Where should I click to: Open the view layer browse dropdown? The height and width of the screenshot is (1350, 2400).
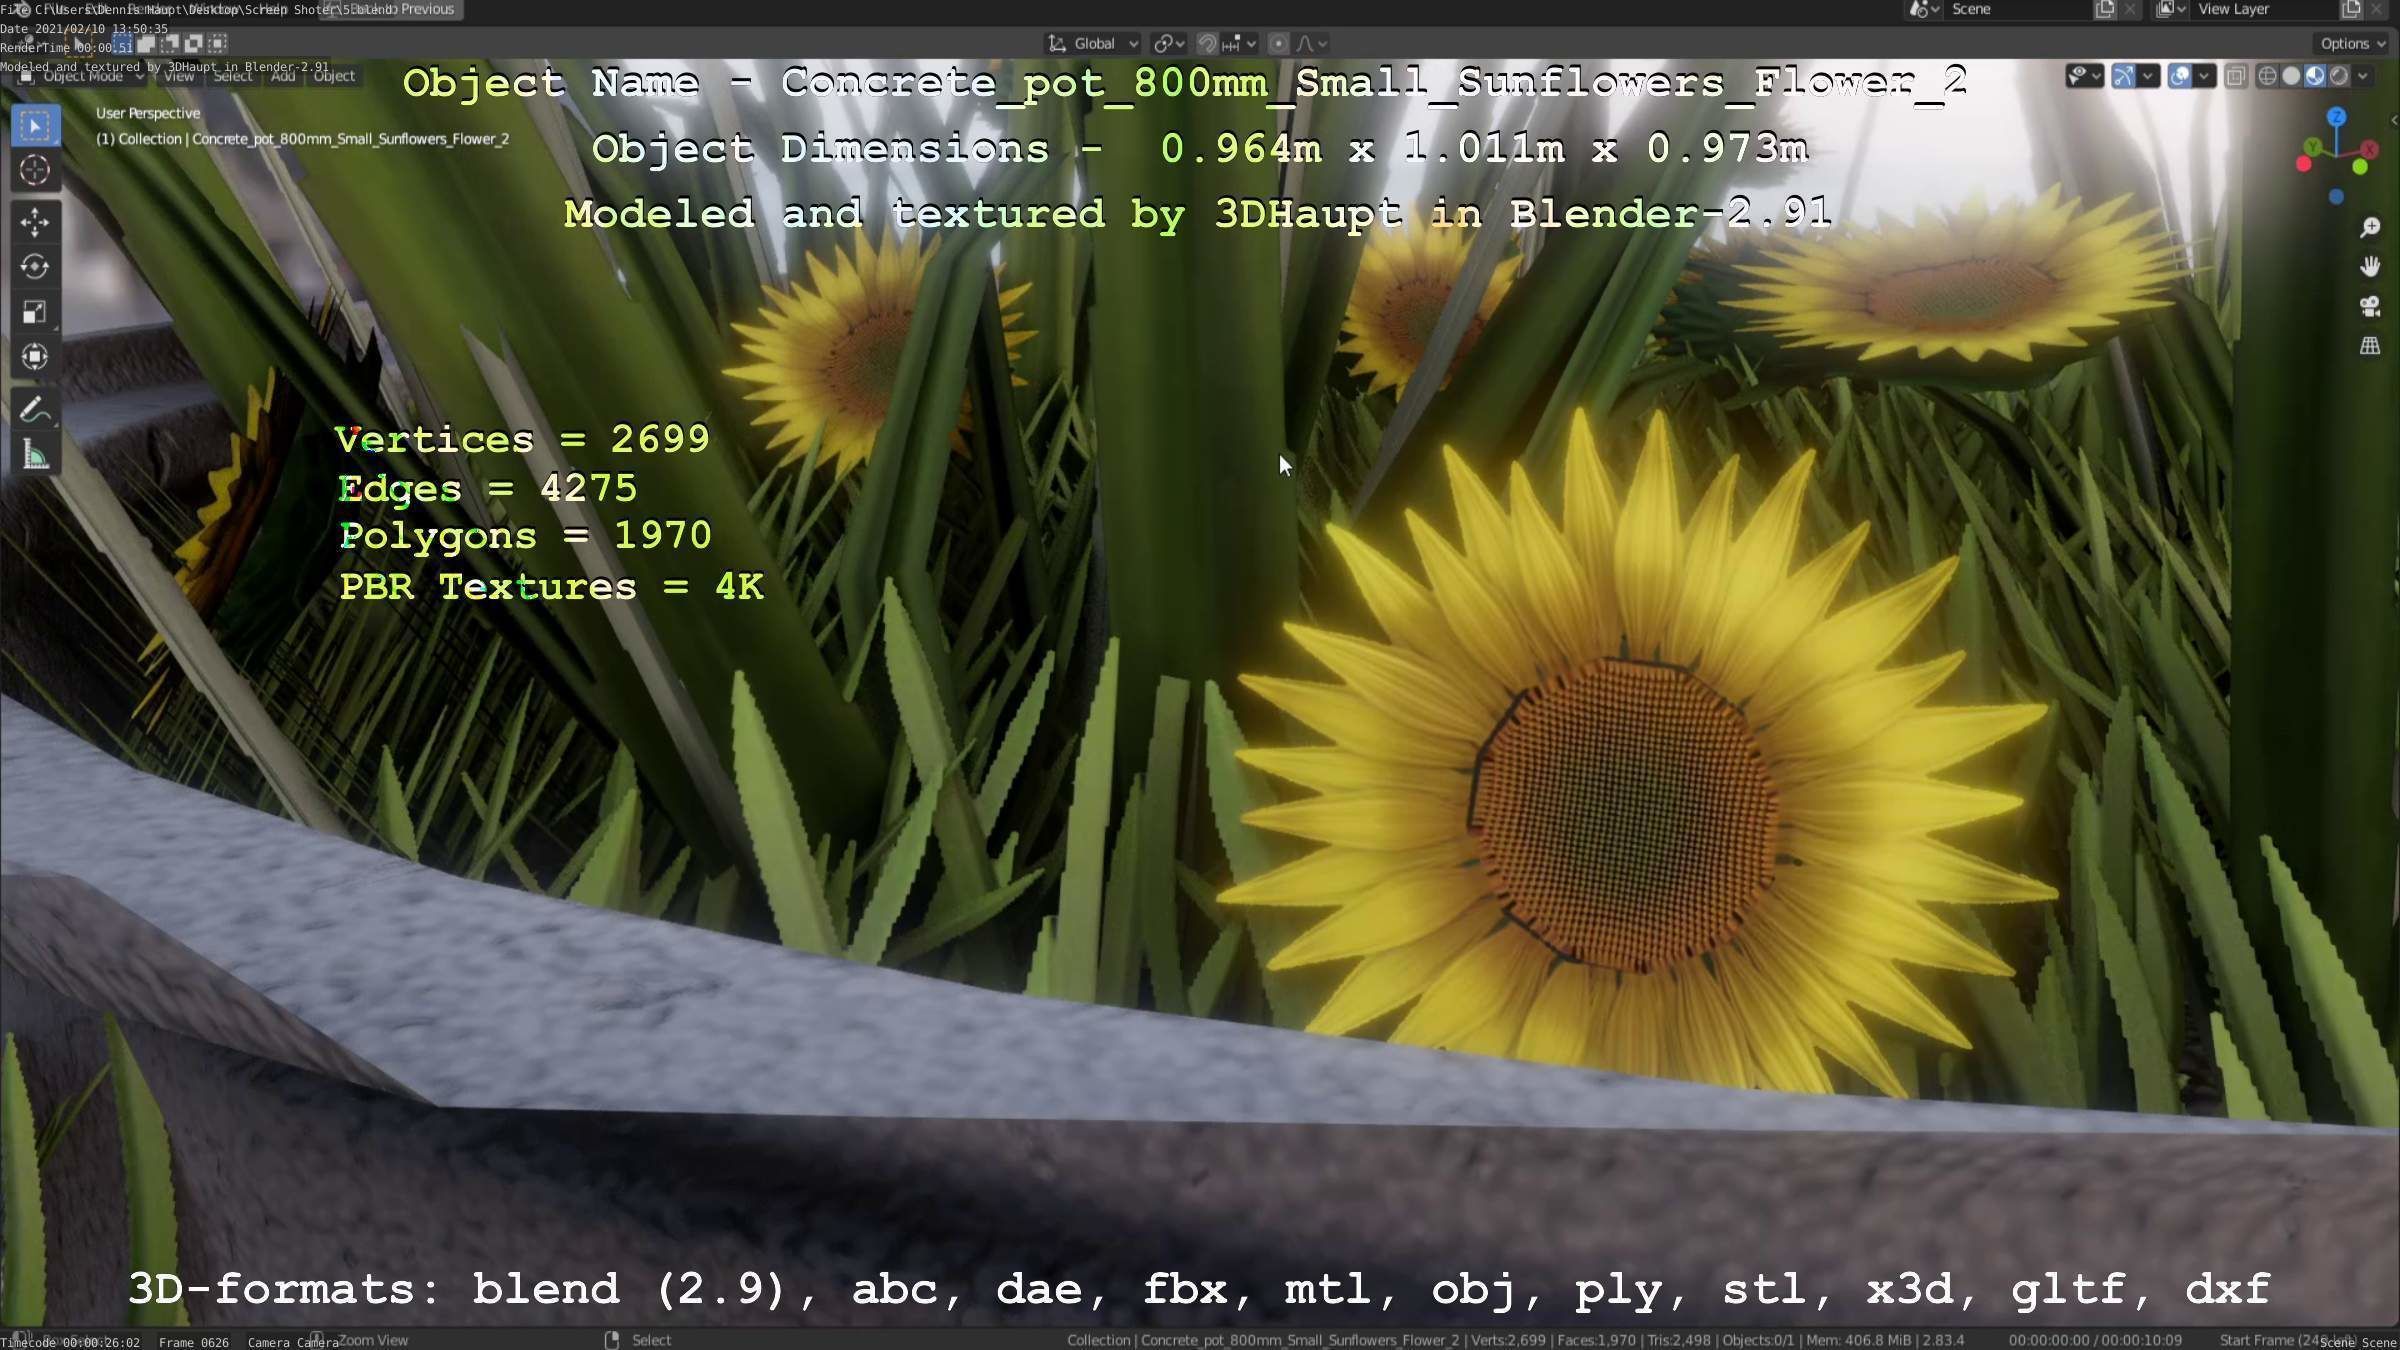2171,9
